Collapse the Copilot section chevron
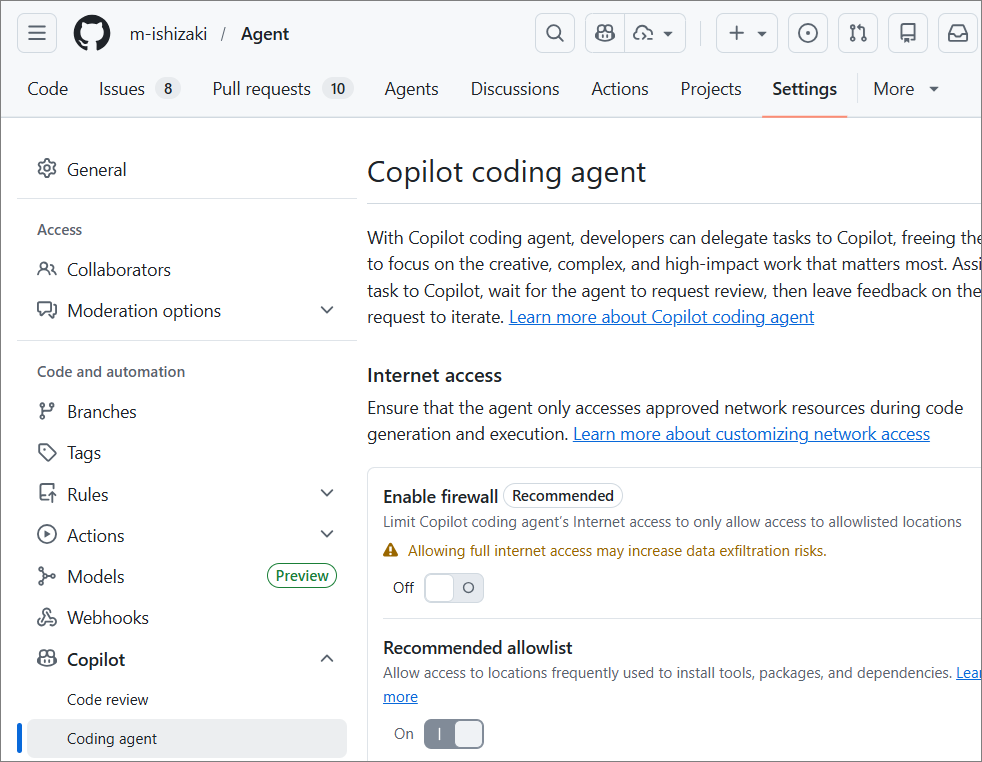 point(327,658)
